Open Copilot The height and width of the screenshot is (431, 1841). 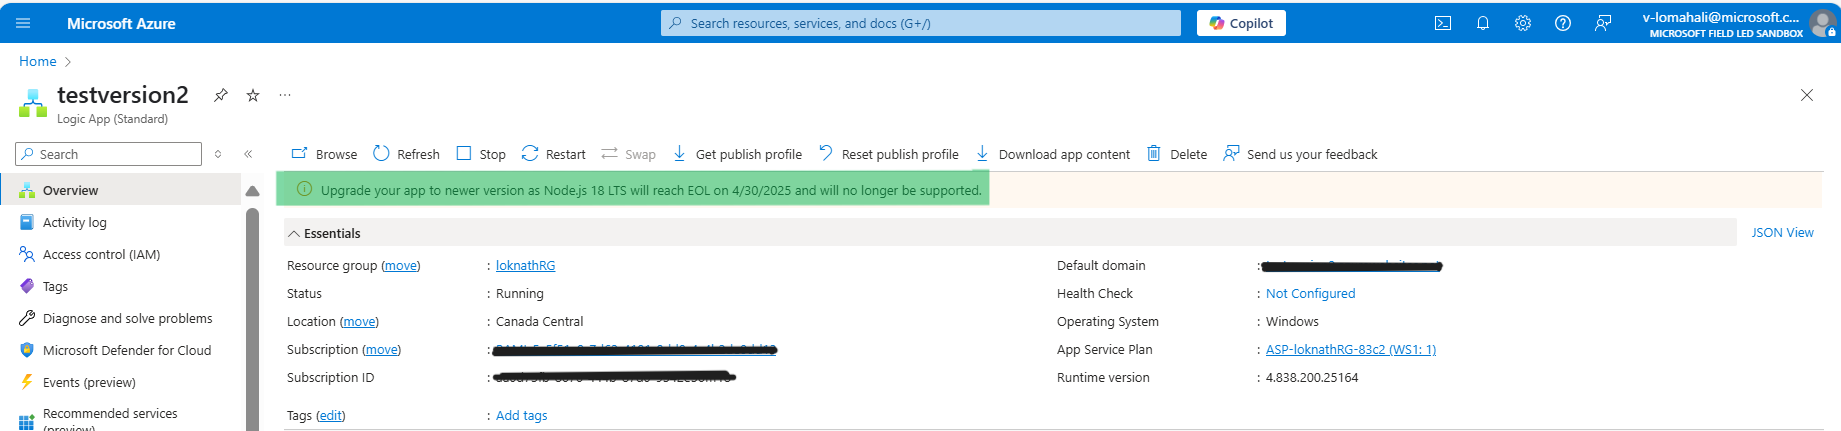(1241, 23)
